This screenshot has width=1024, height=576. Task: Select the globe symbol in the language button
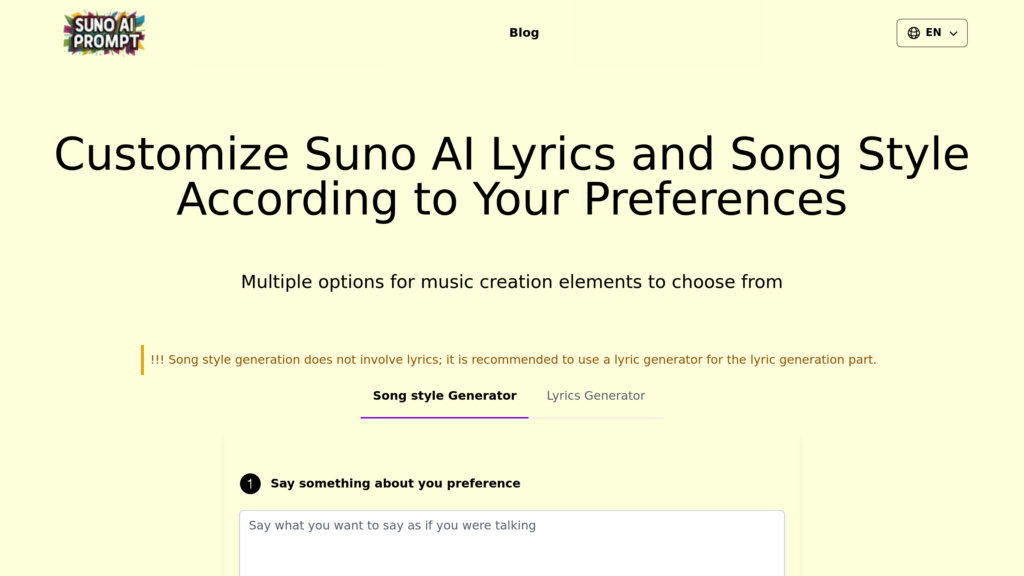point(913,32)
